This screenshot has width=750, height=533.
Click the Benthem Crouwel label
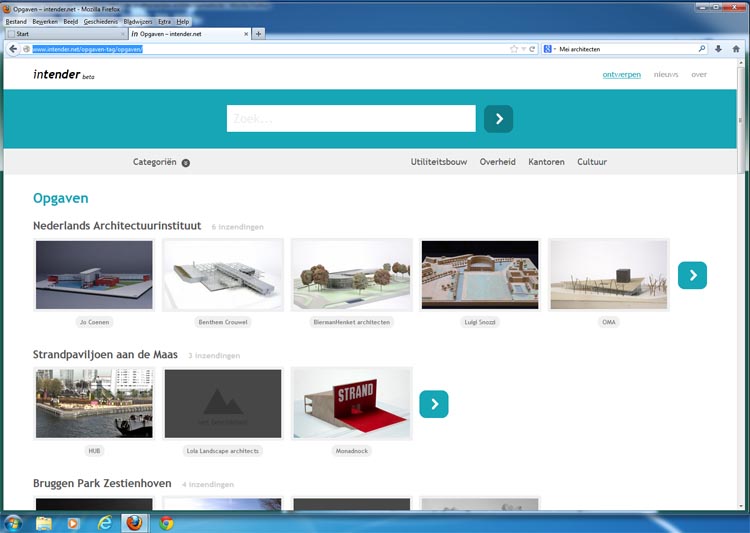click(x=223, y=322)
